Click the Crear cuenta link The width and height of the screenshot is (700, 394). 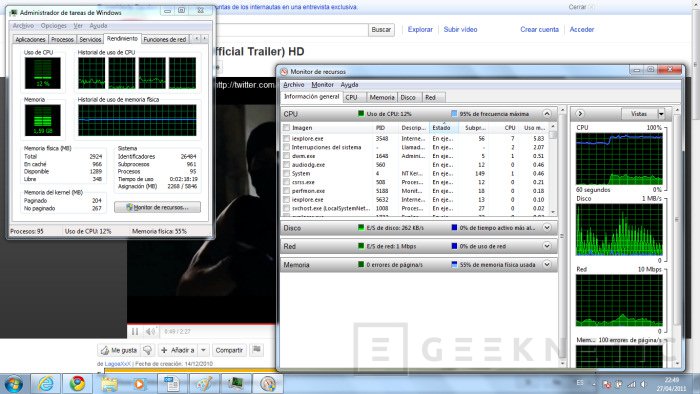click(x=539, y=29)
